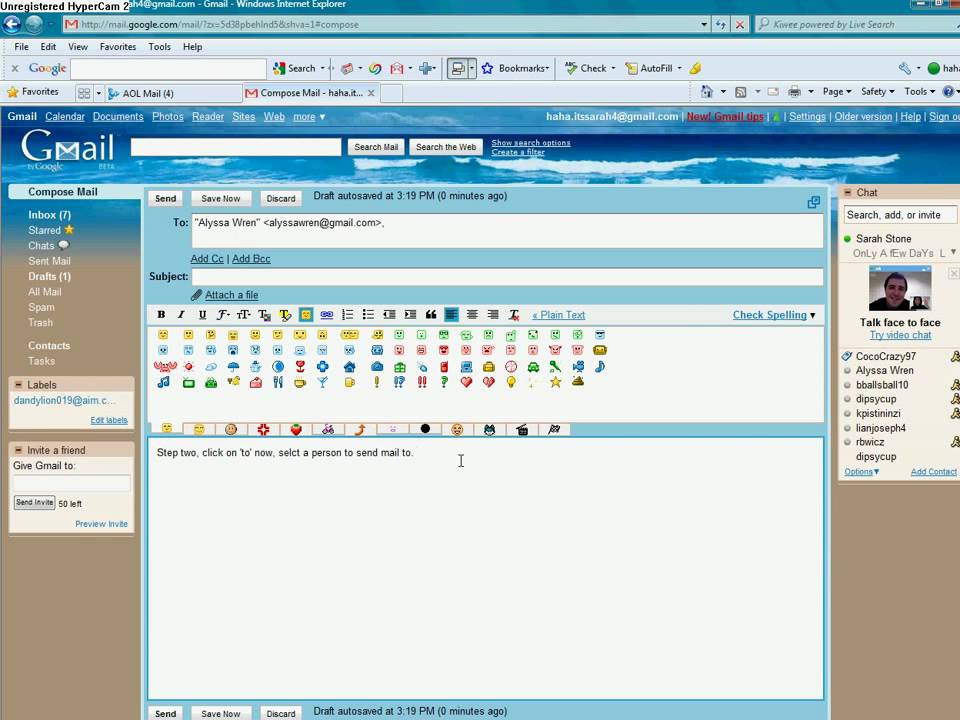This screenshot has height=720, width=960.
Task: Click the Attach a file link
Action: (231, 295)
